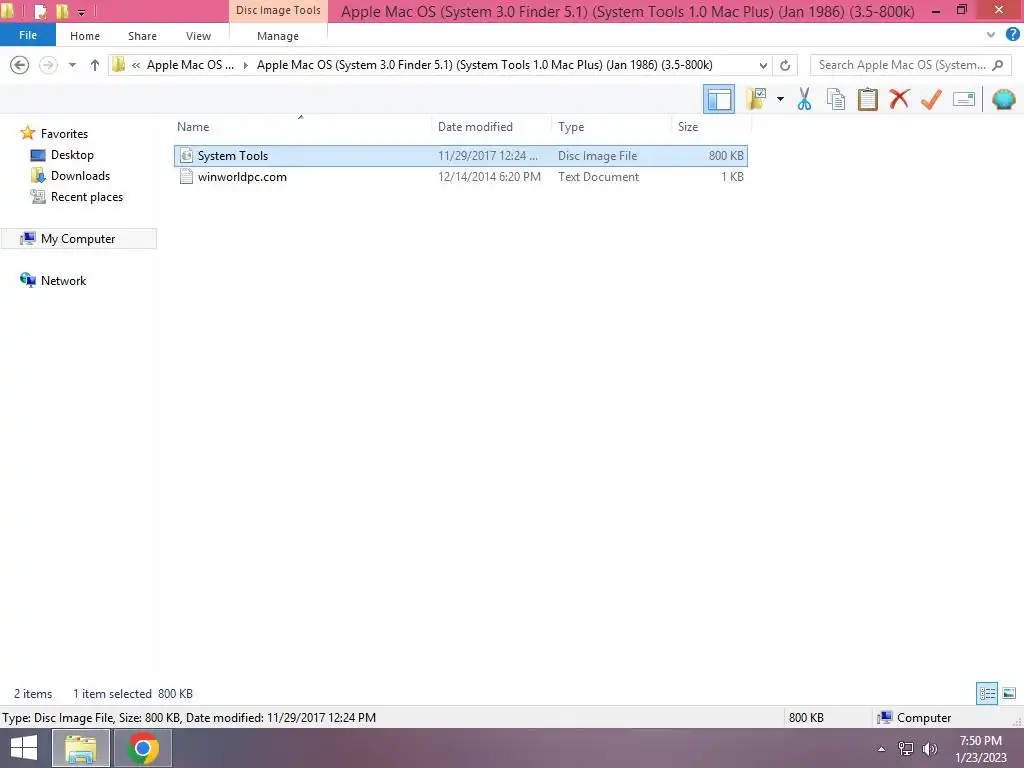This screenshot has height=768, width=1024.
Task: Click the teal shell icon in toolbar
Action: (1003, 99)
